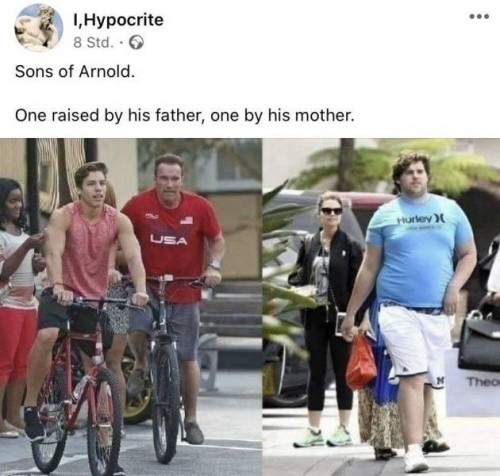500x476 pixels.
Task: Click the black handbag at right photo edge
Action: (x=479, y=340)
